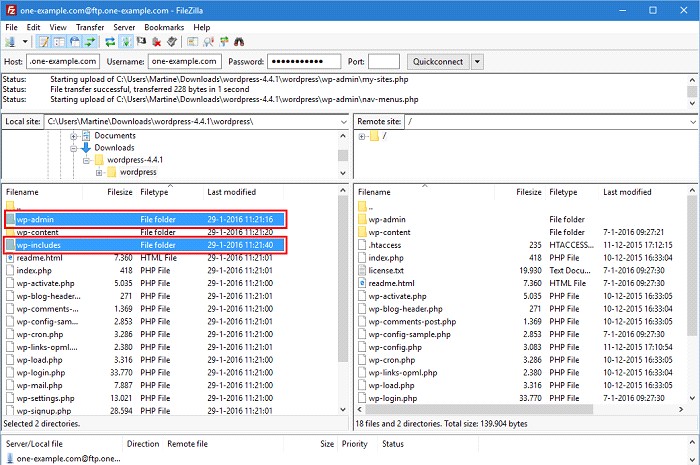Toggle the local directory tree display

click(x=59, y=42)
